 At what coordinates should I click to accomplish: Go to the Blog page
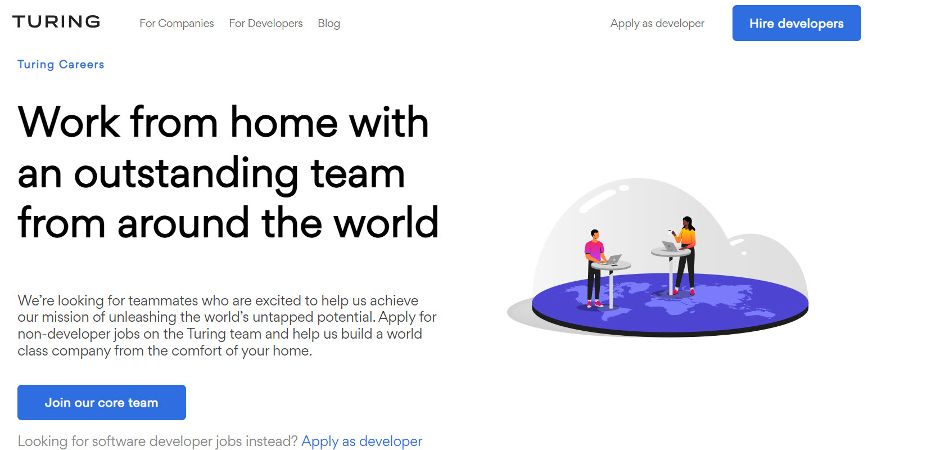328,23
